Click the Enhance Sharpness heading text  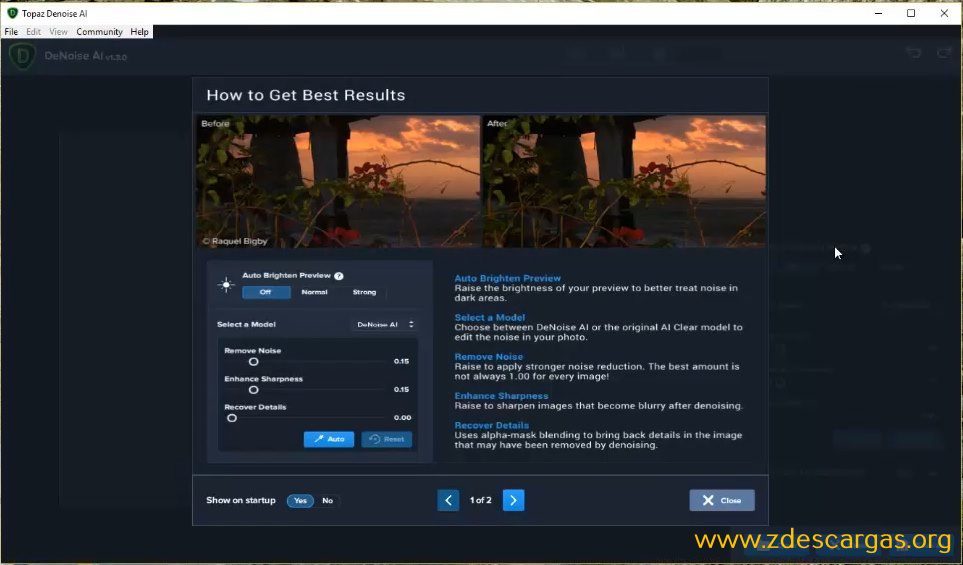pyautogui.click(x=501, y=396)
